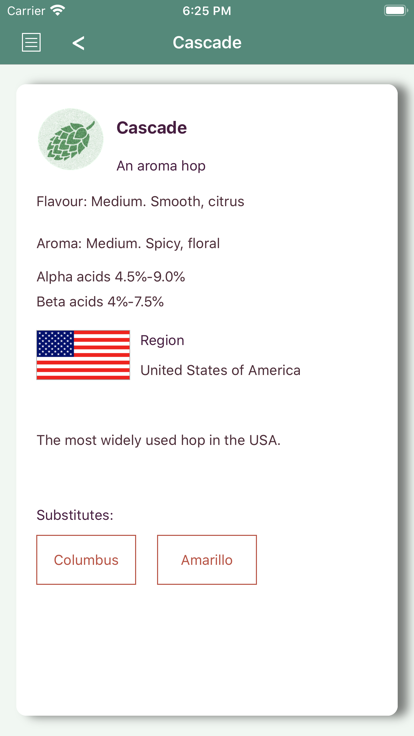Go back using the left arrow

pyautogui.click(x=78, y=43)
